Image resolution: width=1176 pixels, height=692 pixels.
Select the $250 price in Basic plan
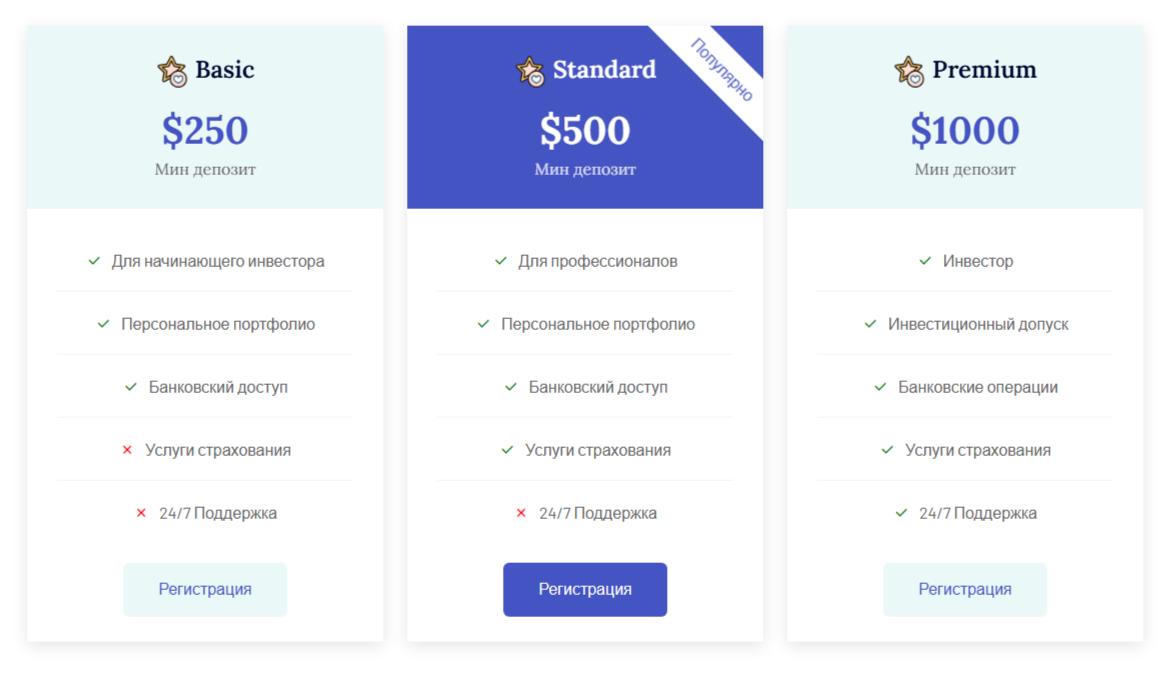[x=205, y=131]
